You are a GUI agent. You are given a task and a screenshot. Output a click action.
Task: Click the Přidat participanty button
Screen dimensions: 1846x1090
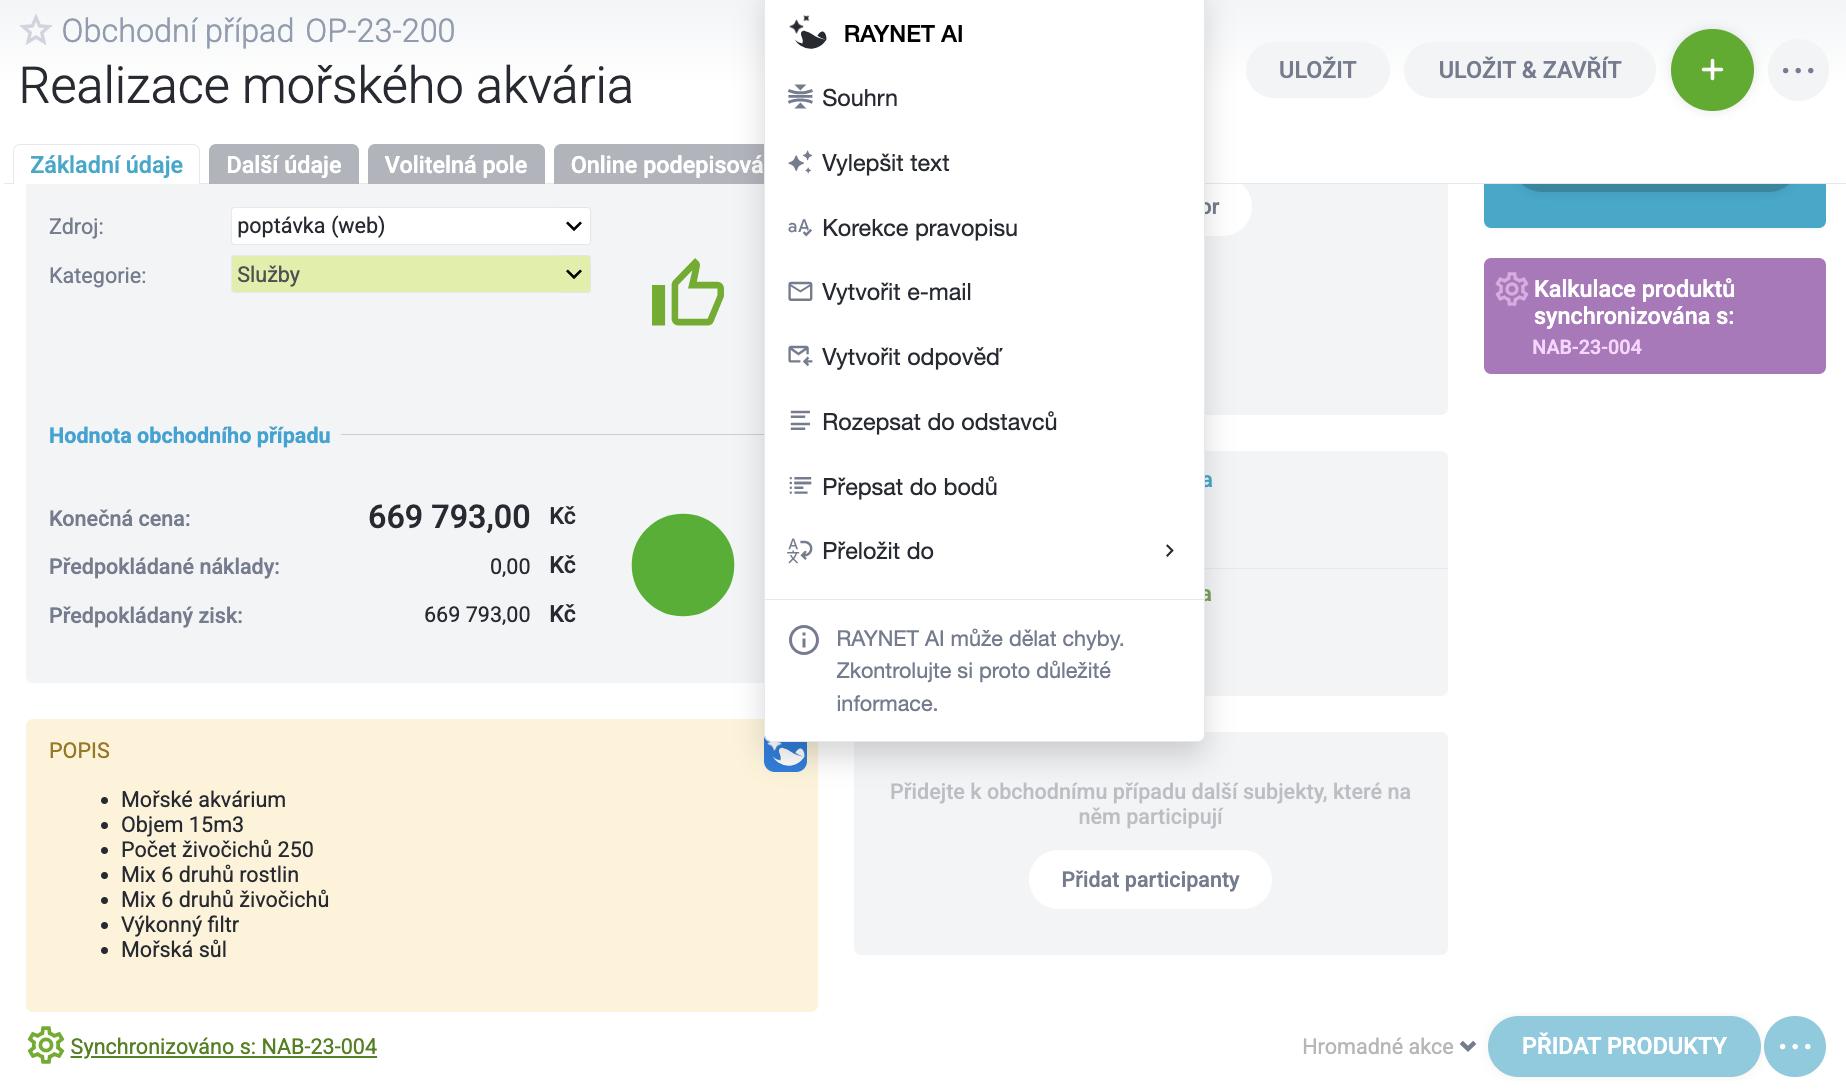click(1150, 880)
